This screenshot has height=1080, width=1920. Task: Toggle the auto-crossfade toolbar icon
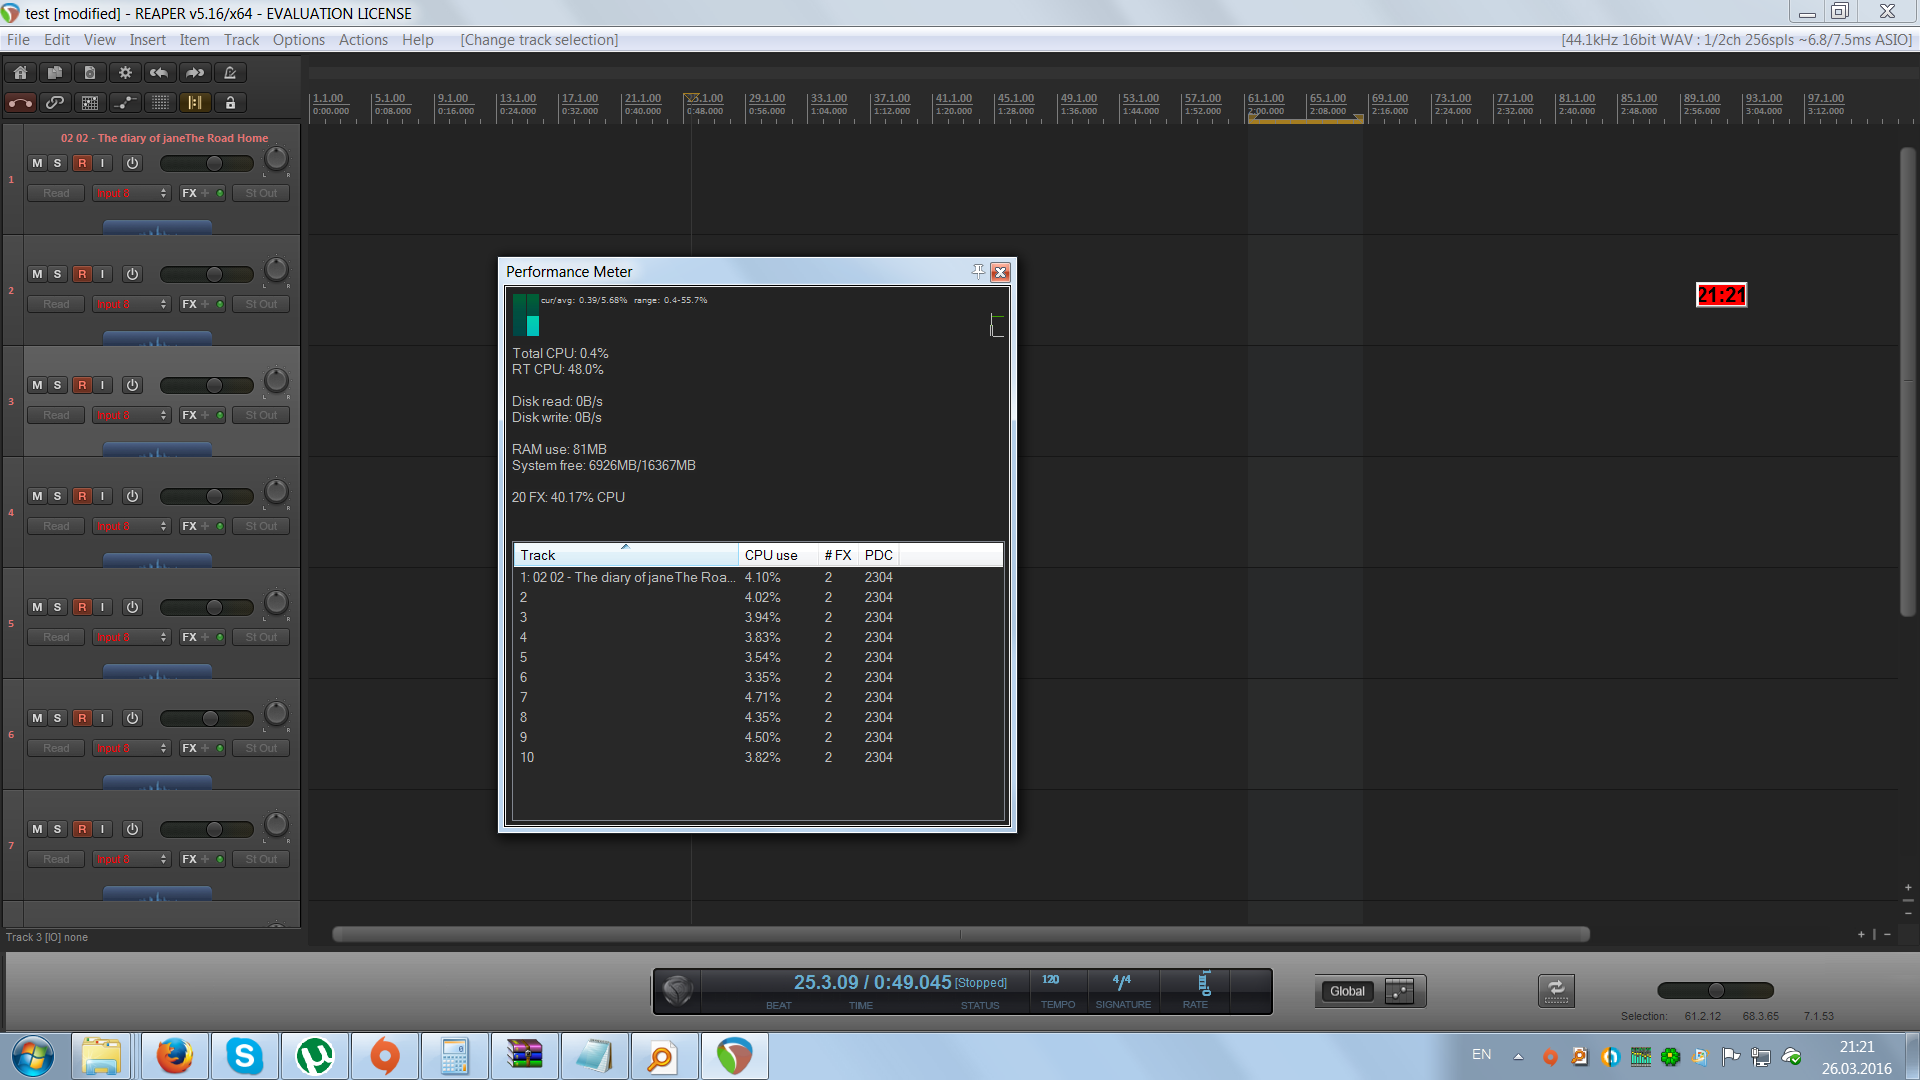coord(20,103)
